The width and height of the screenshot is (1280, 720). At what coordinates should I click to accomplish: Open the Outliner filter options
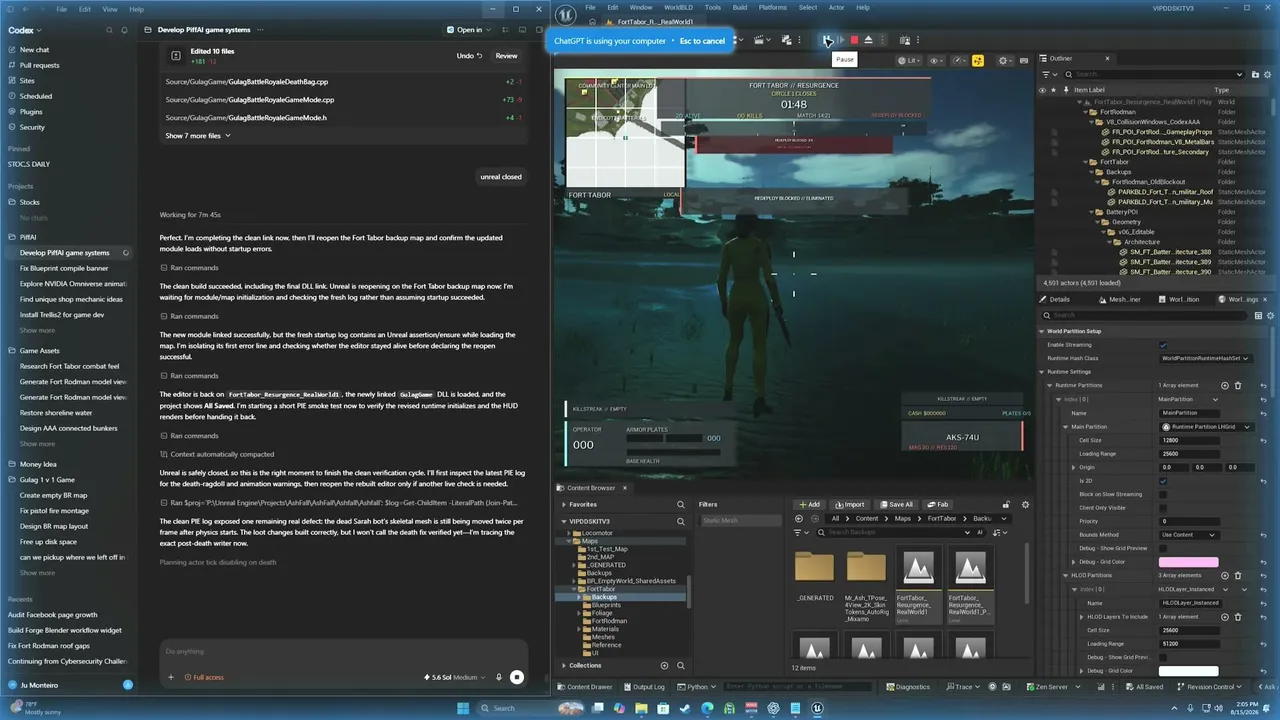[1049, 74]
